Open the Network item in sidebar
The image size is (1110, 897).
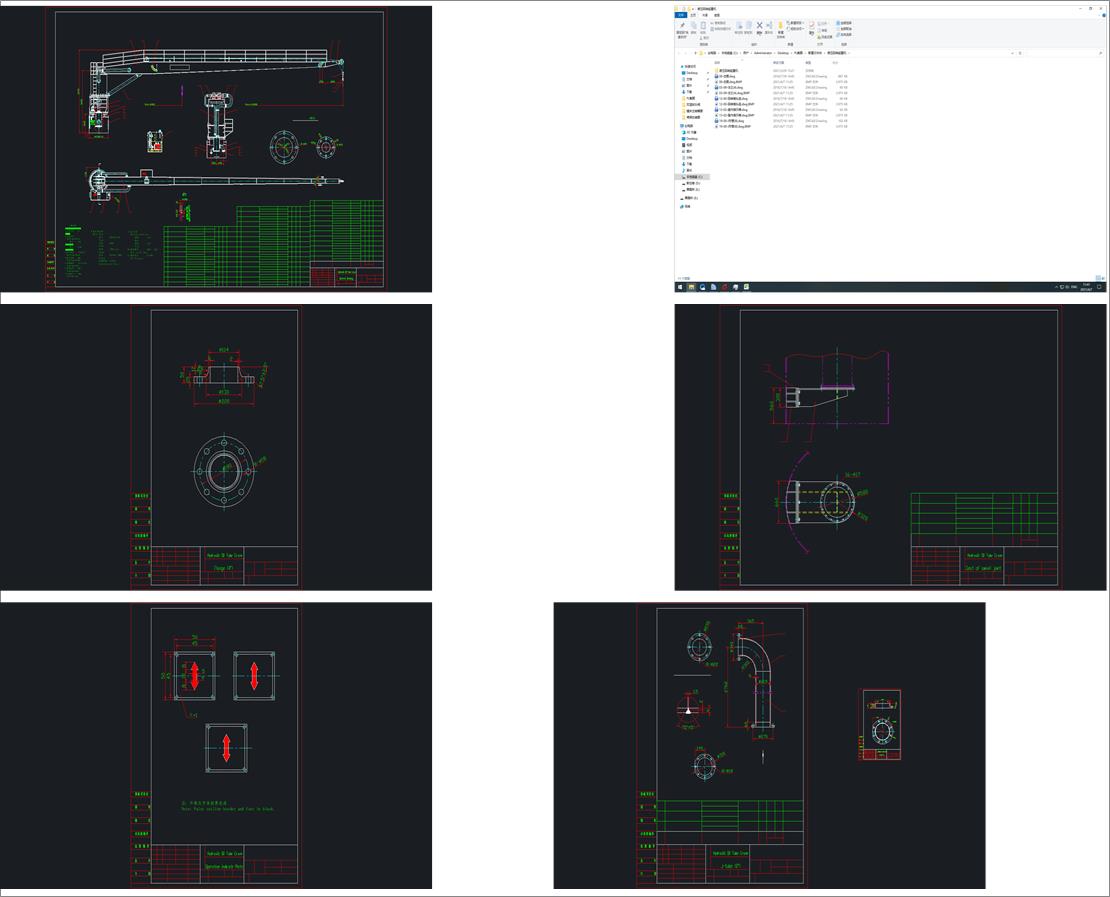click(x=686, y=207)
